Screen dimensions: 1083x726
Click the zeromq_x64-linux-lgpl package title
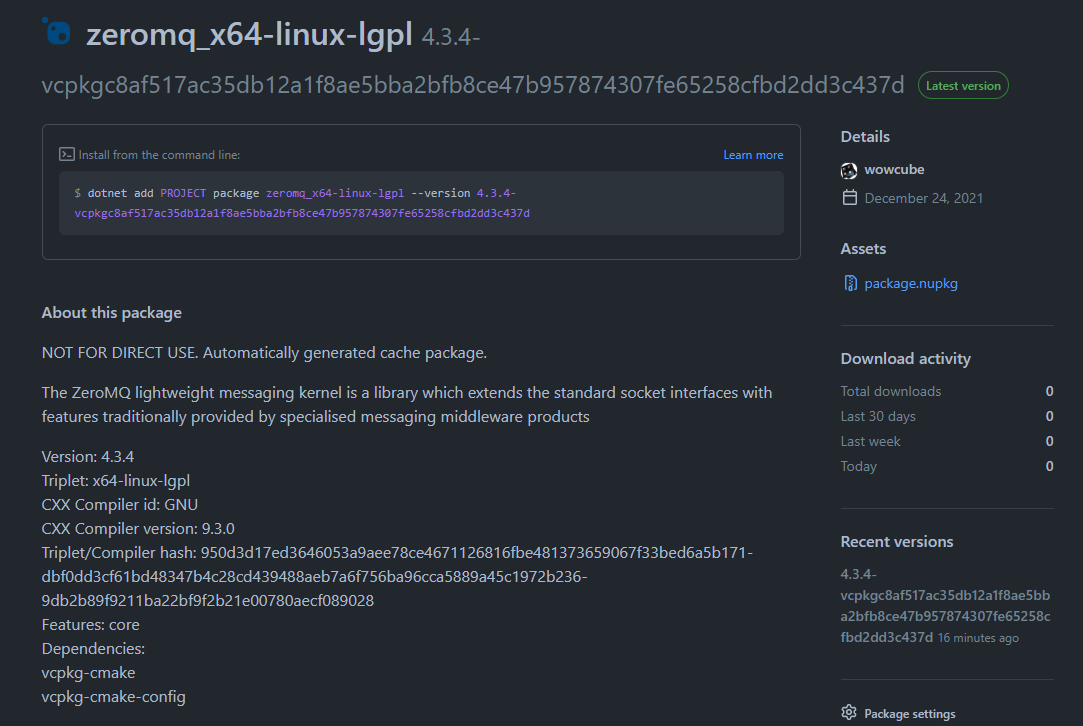[x=246, y=32]
